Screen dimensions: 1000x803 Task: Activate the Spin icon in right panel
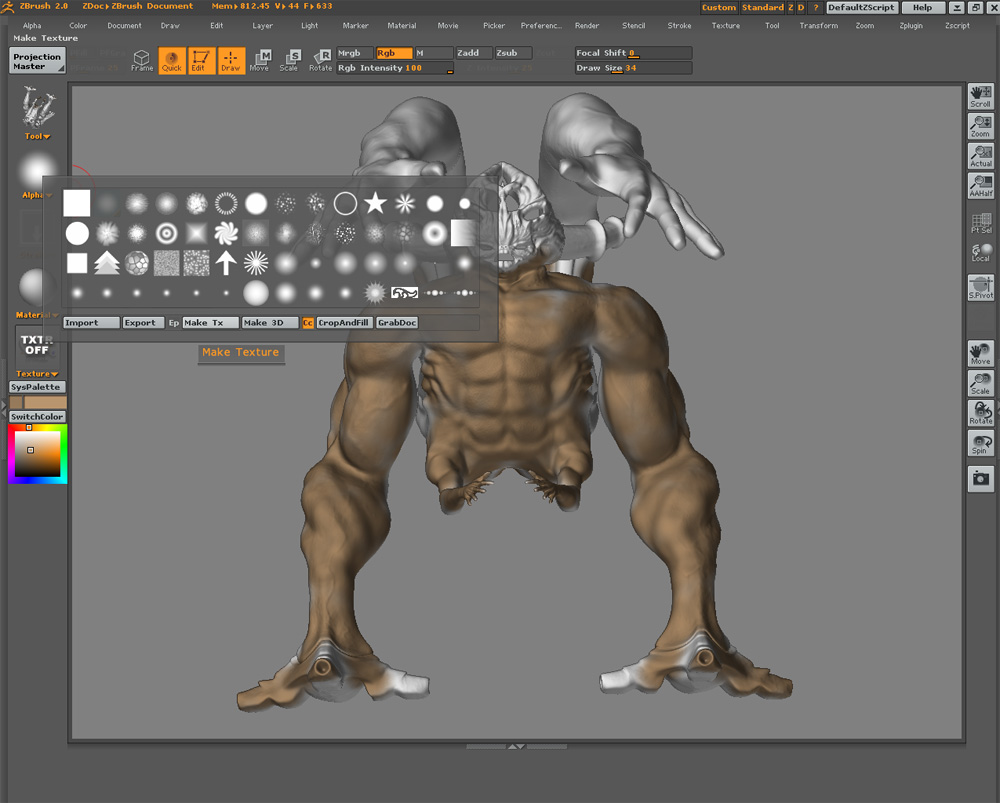pos(980,445)
